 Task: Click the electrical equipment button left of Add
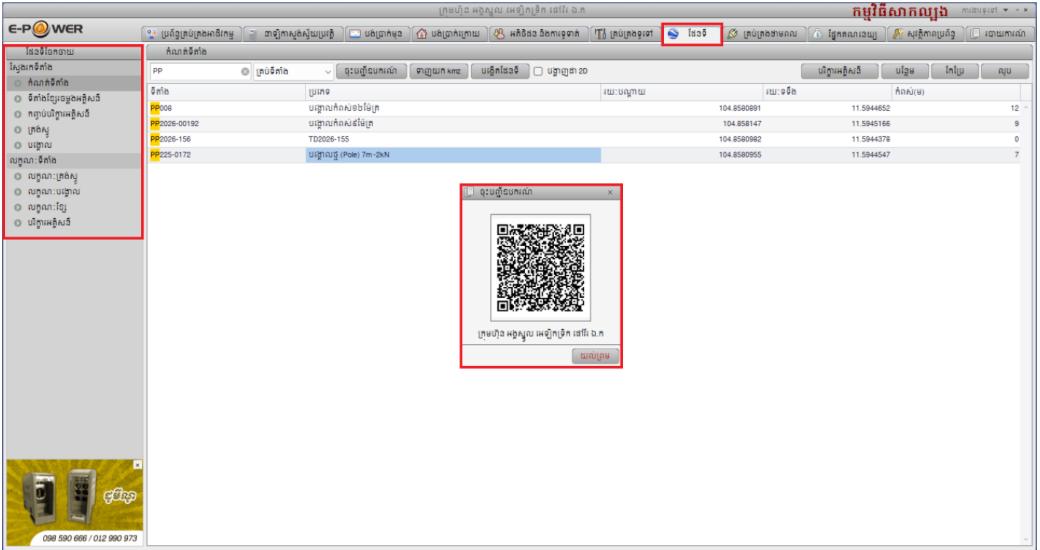pos(840,71)
